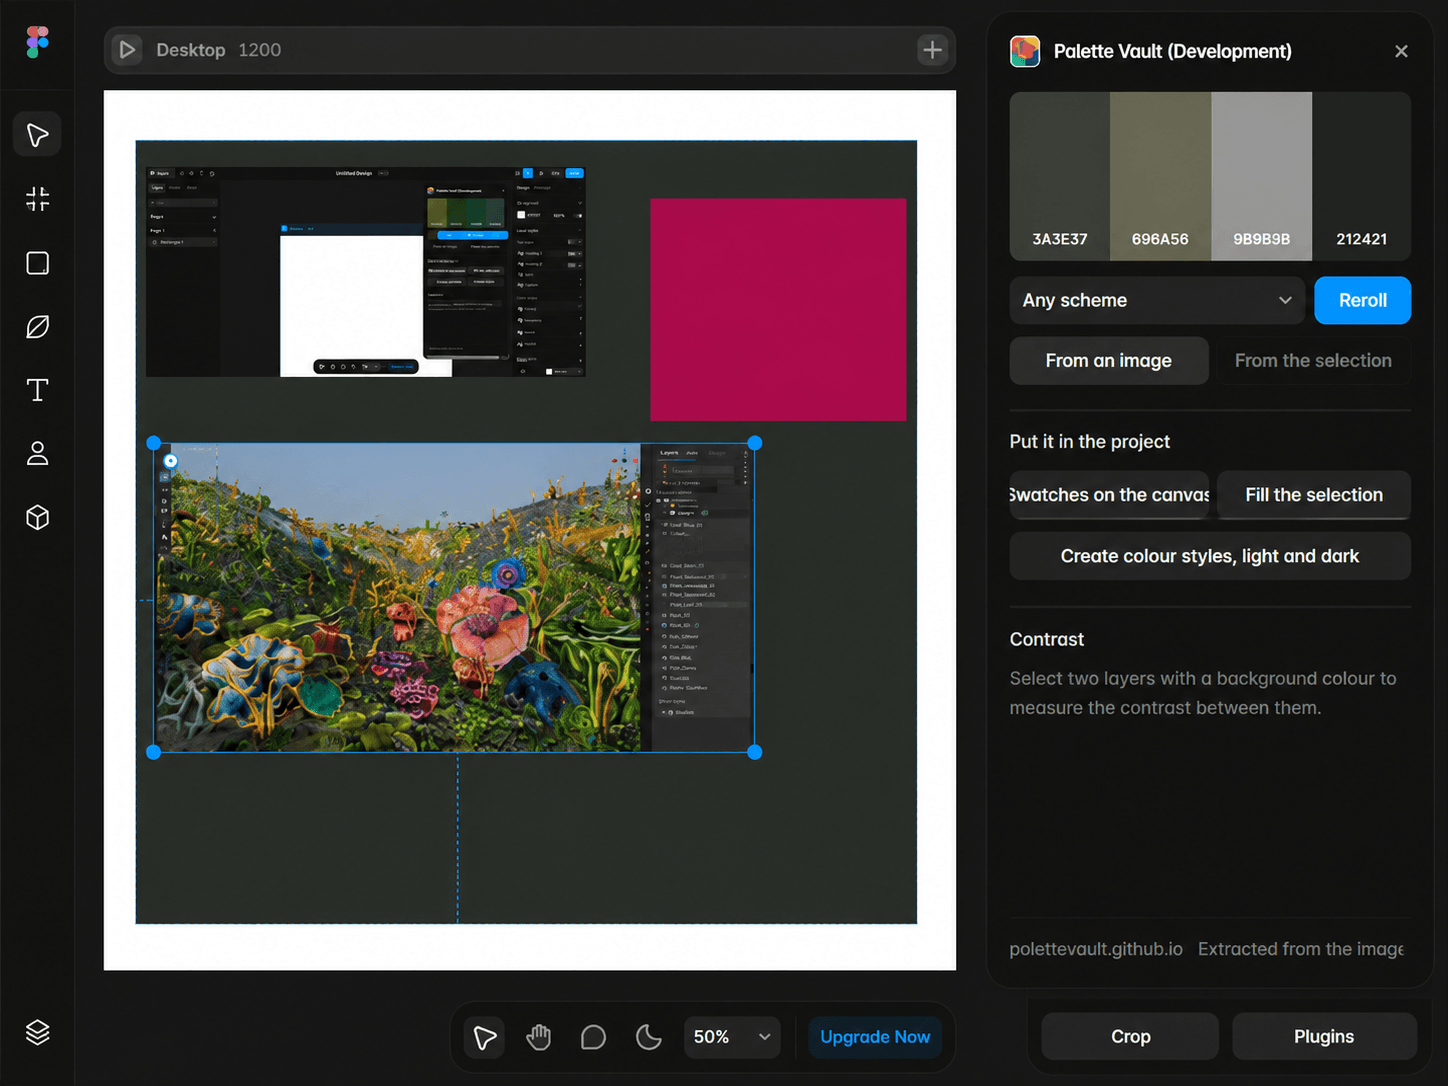Click the bottom-left handle of the flower image
Image resolution: width=1448 pixels, height=1086 pixels.
154,752
